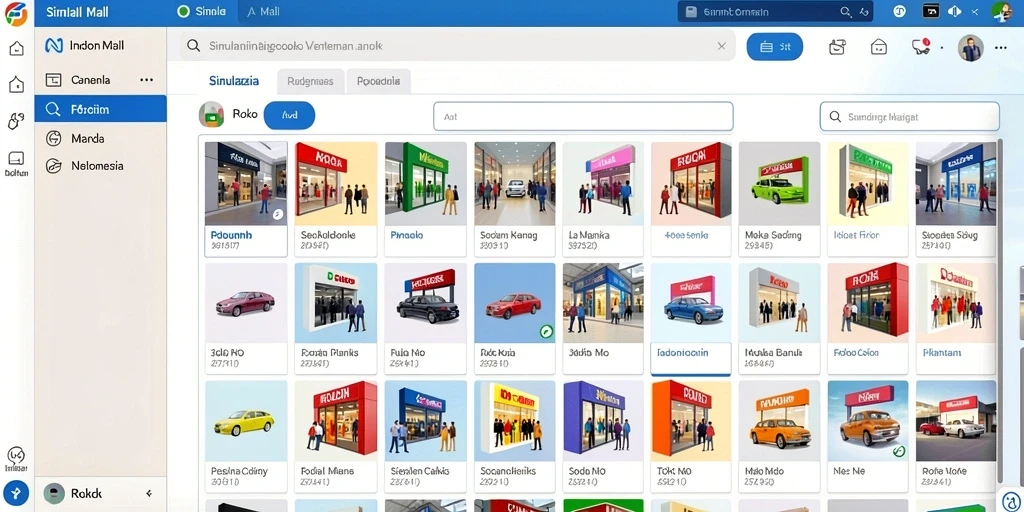Click the smiley chat bubble icon in left rail
1024x512 pixels.
(16, 455)
